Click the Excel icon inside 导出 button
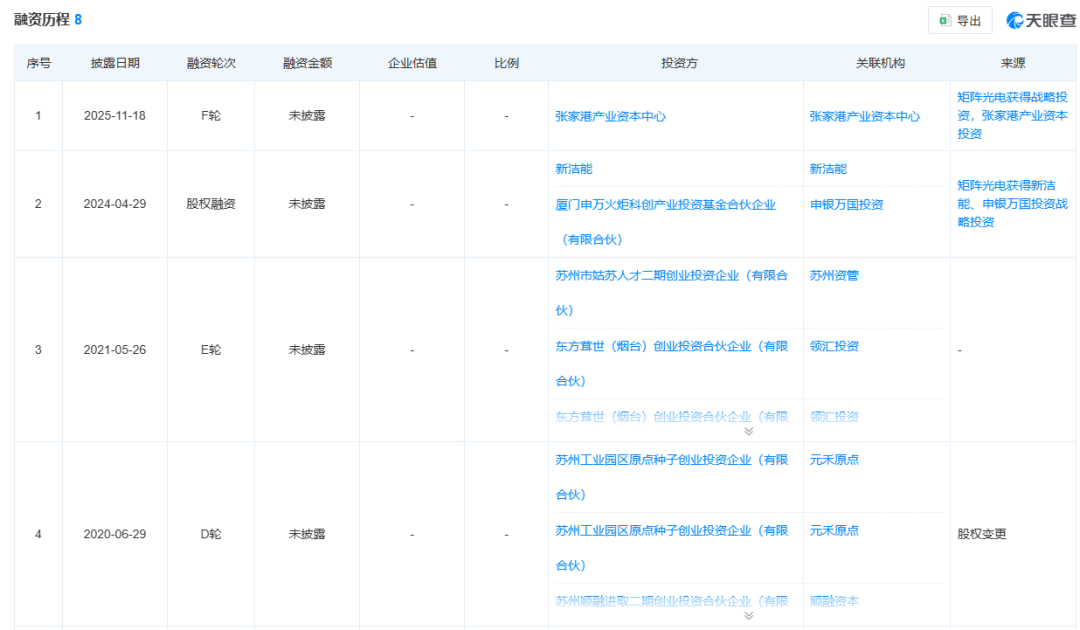 click(x=944, y=20)
